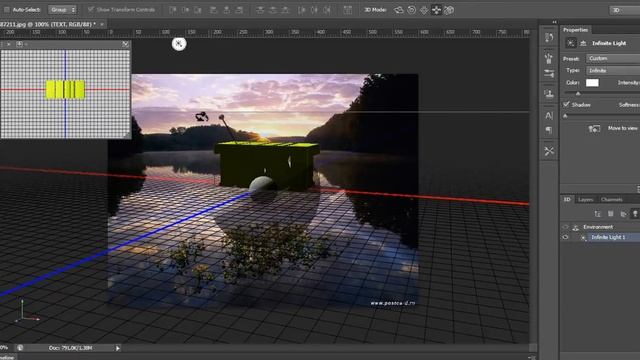Click the Softness slider handle
This screenshot has width=640, height=360.
pos(565,116)
